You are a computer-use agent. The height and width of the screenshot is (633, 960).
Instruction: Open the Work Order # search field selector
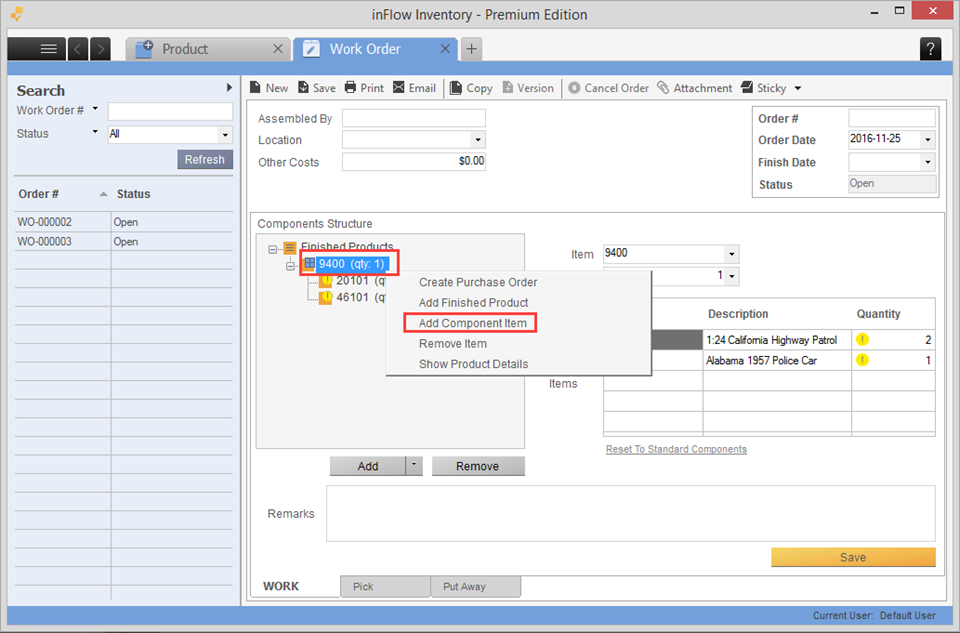click(95, 109)
